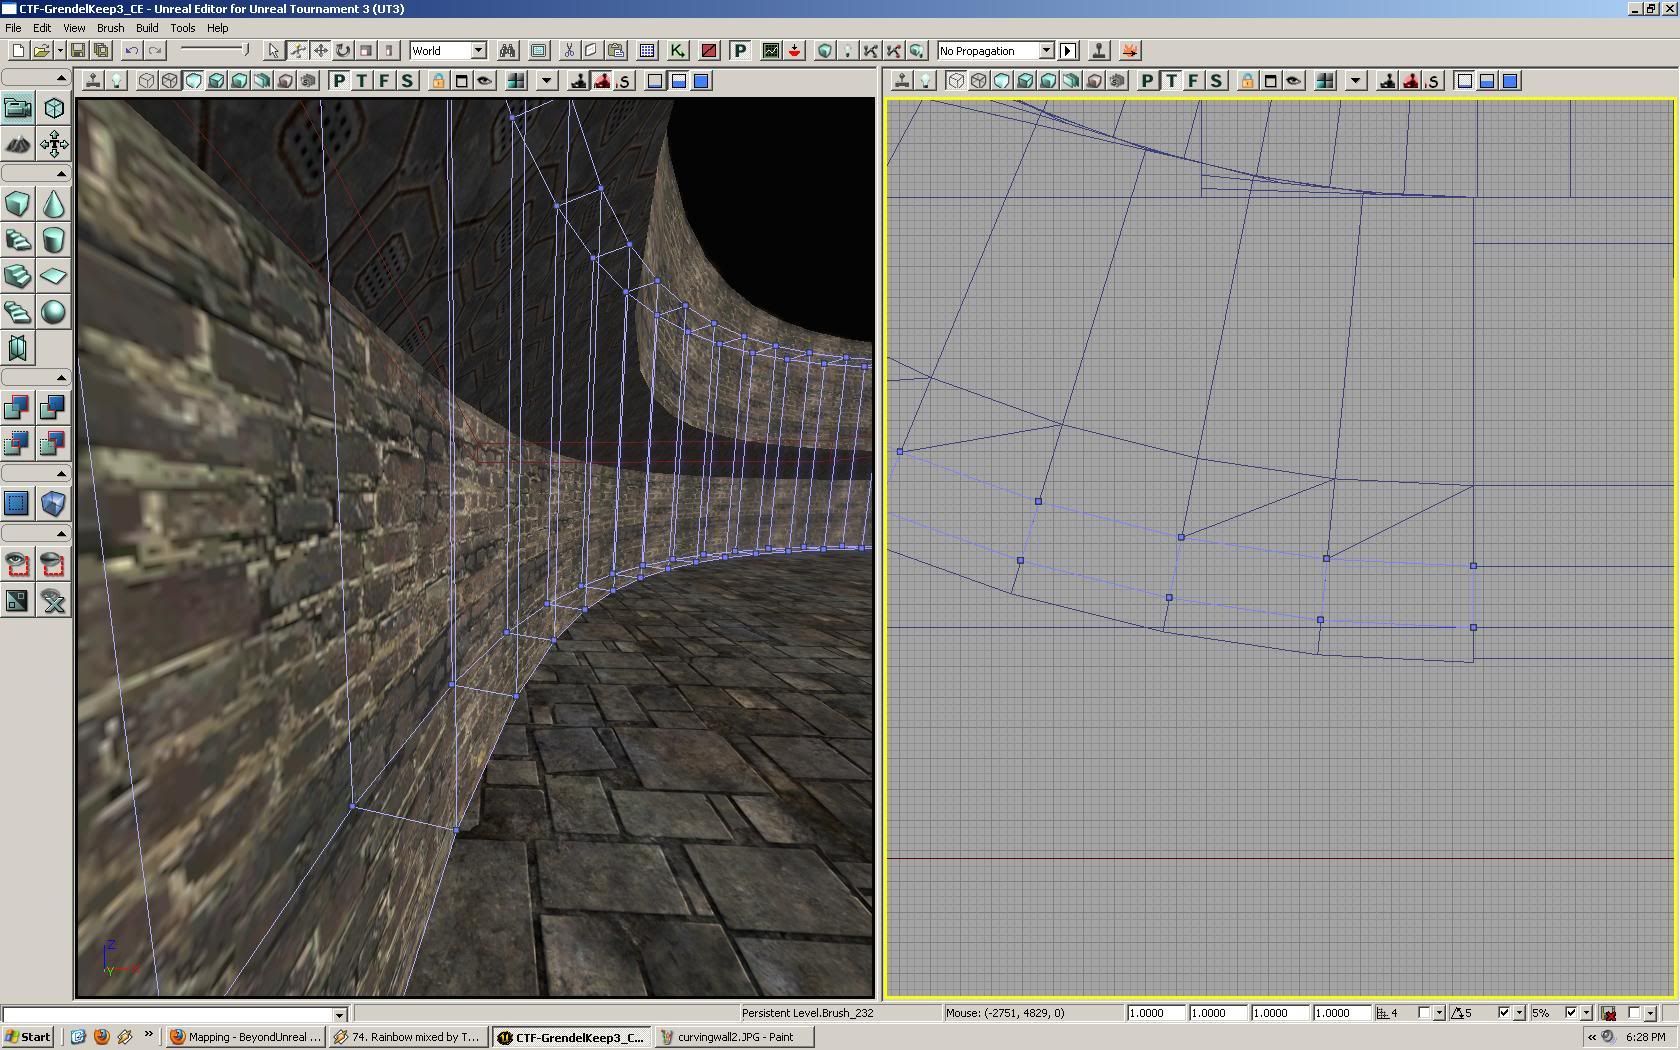Click the CSG Add button

[17, 407]
